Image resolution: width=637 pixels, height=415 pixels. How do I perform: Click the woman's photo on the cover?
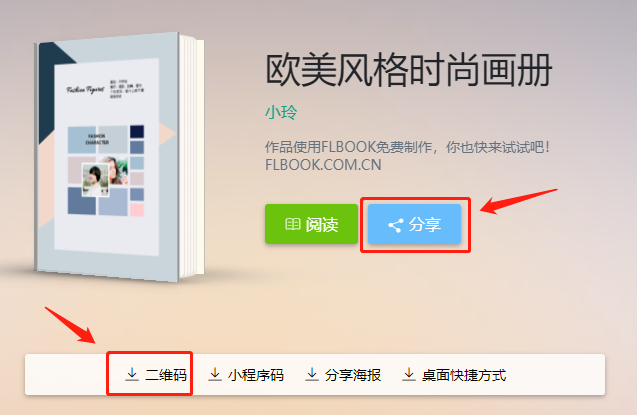(95, 180)
